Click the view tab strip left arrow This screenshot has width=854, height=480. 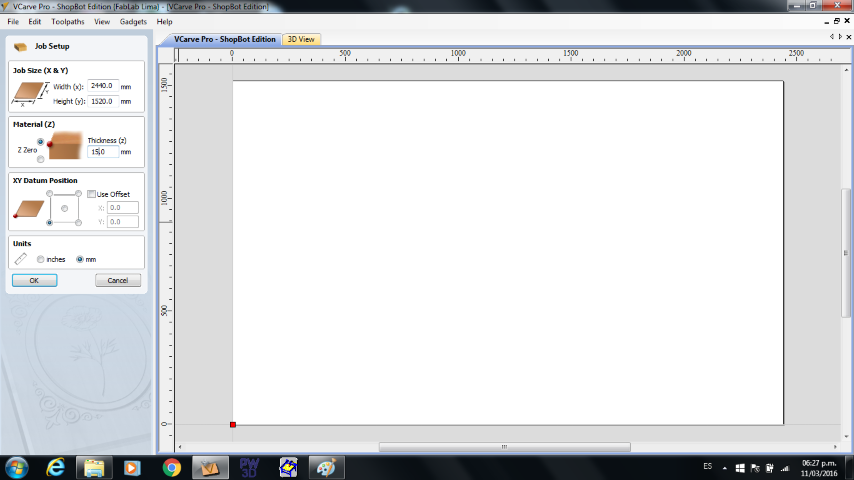(x=832, y=37)
